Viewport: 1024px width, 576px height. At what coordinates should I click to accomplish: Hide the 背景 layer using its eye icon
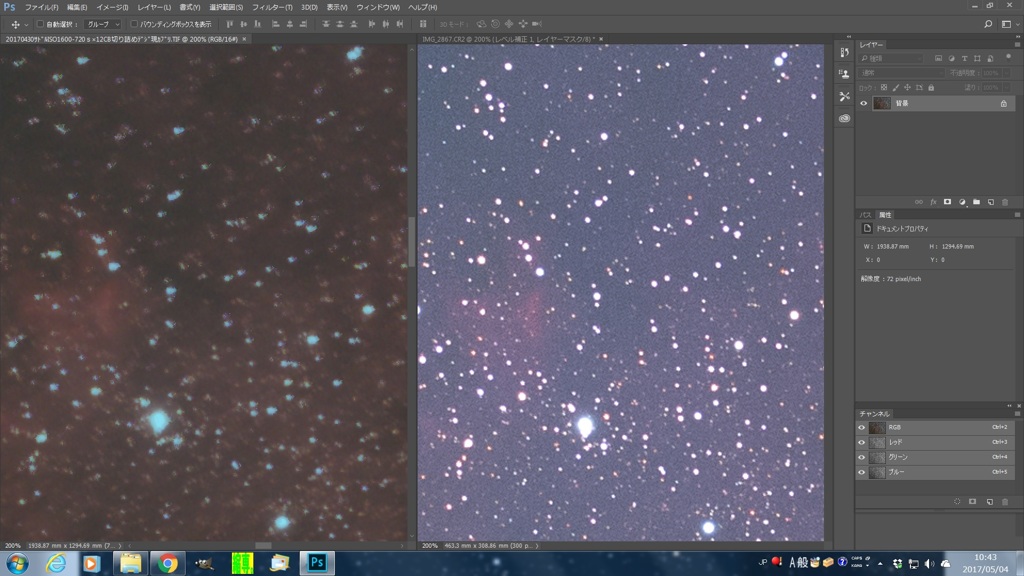(864, 103)
